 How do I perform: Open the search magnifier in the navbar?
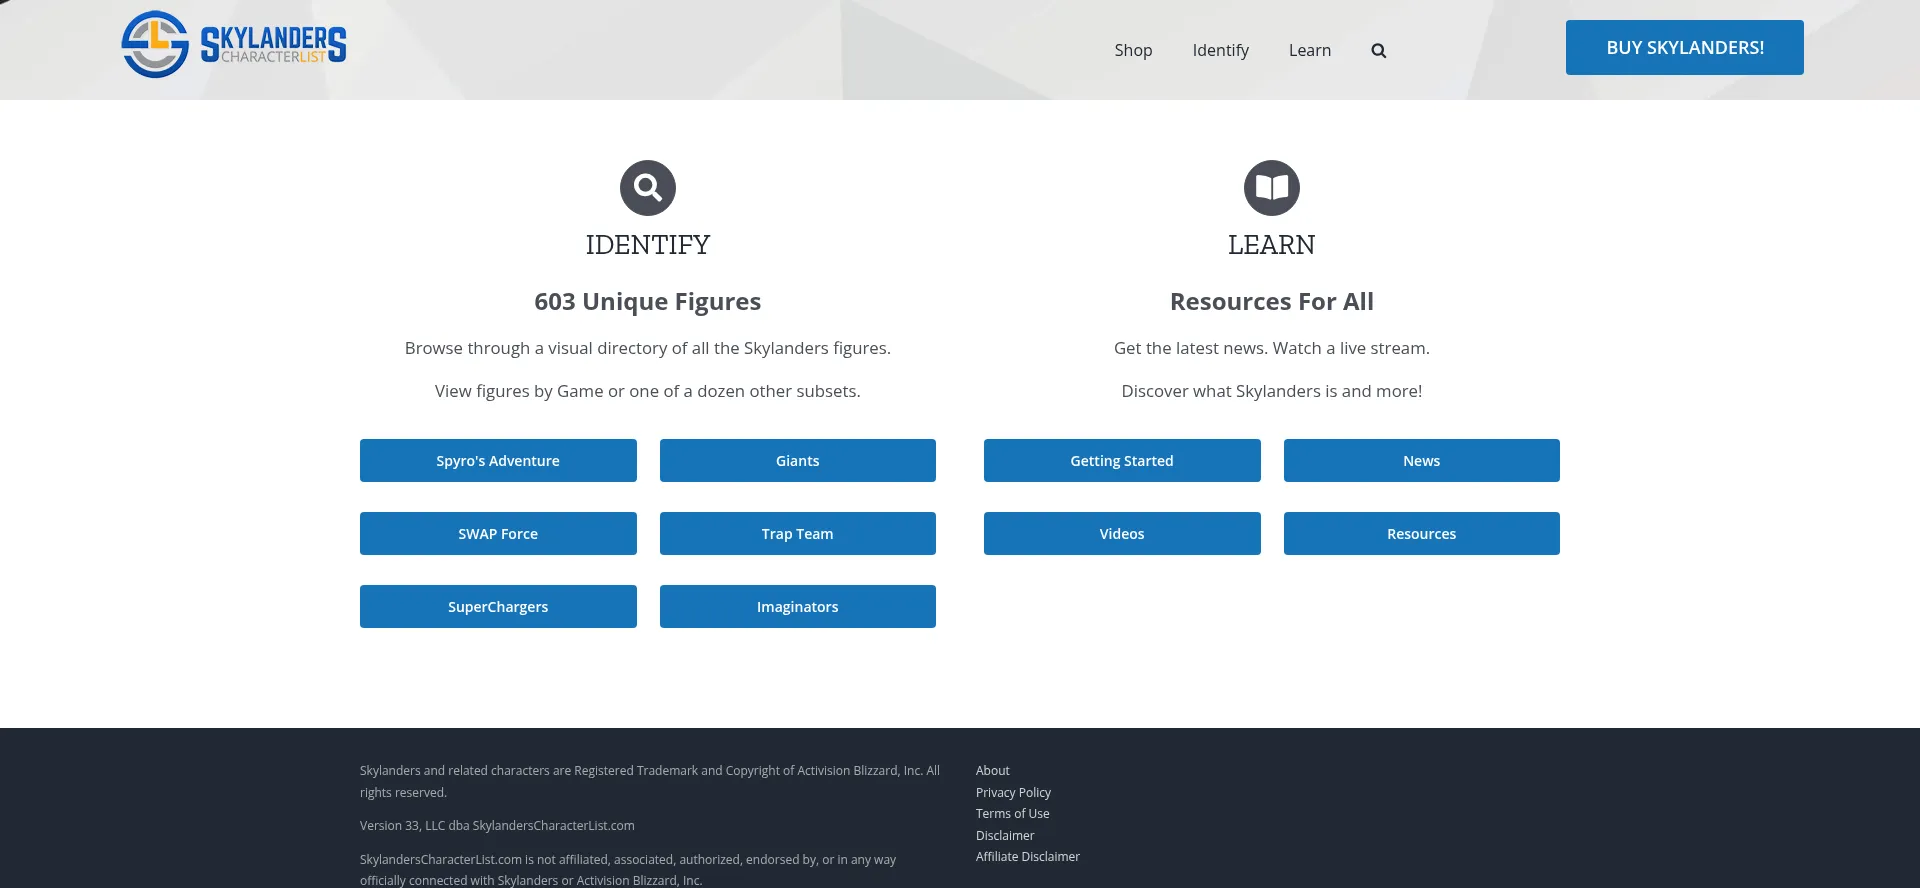point(1378,50)
